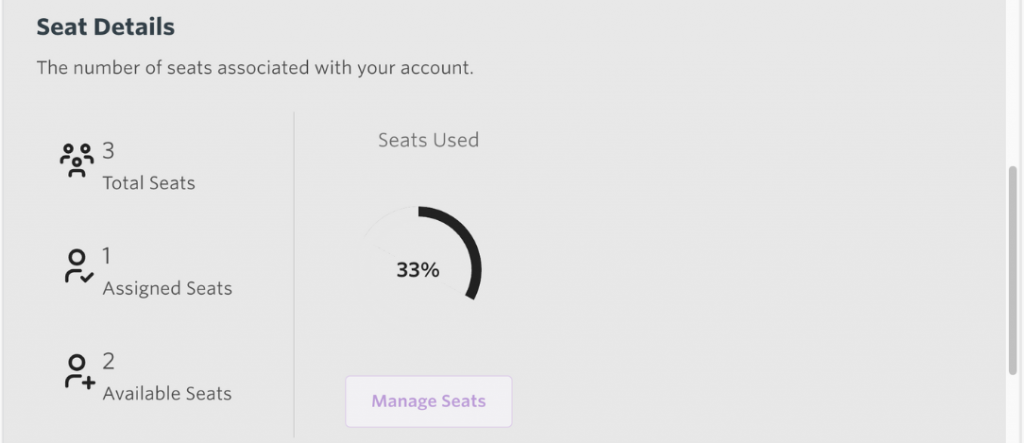Select the Assigned Seats label
The width and height of the screenshot is (1024, 443).
click(167, 288)
